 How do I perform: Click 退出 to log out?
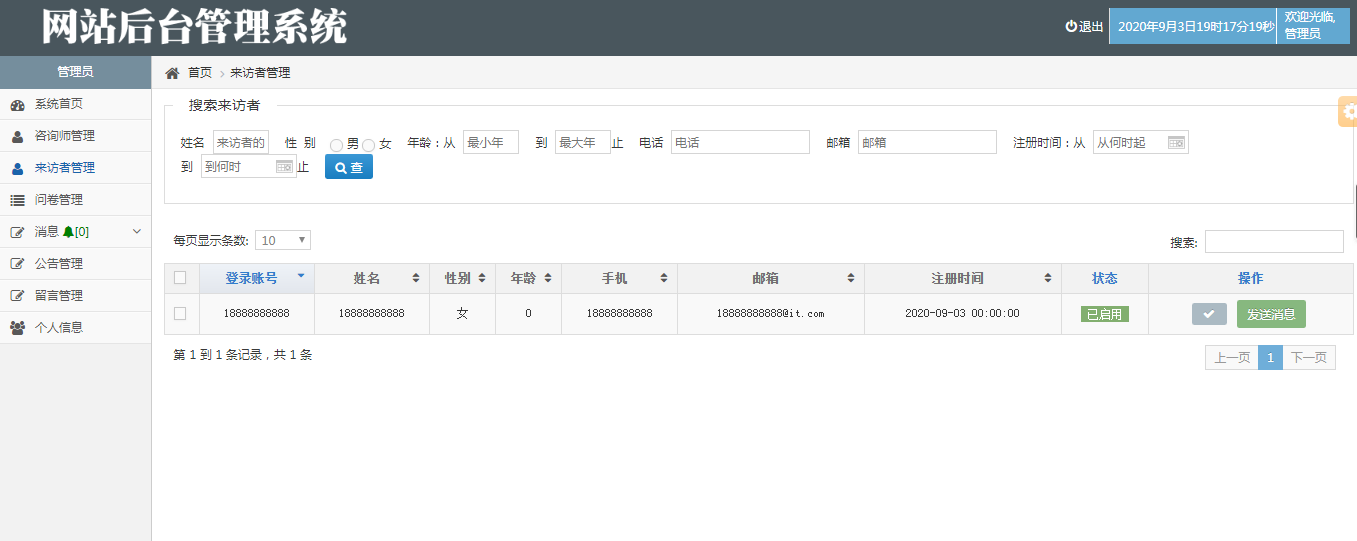click(1091, 27)
